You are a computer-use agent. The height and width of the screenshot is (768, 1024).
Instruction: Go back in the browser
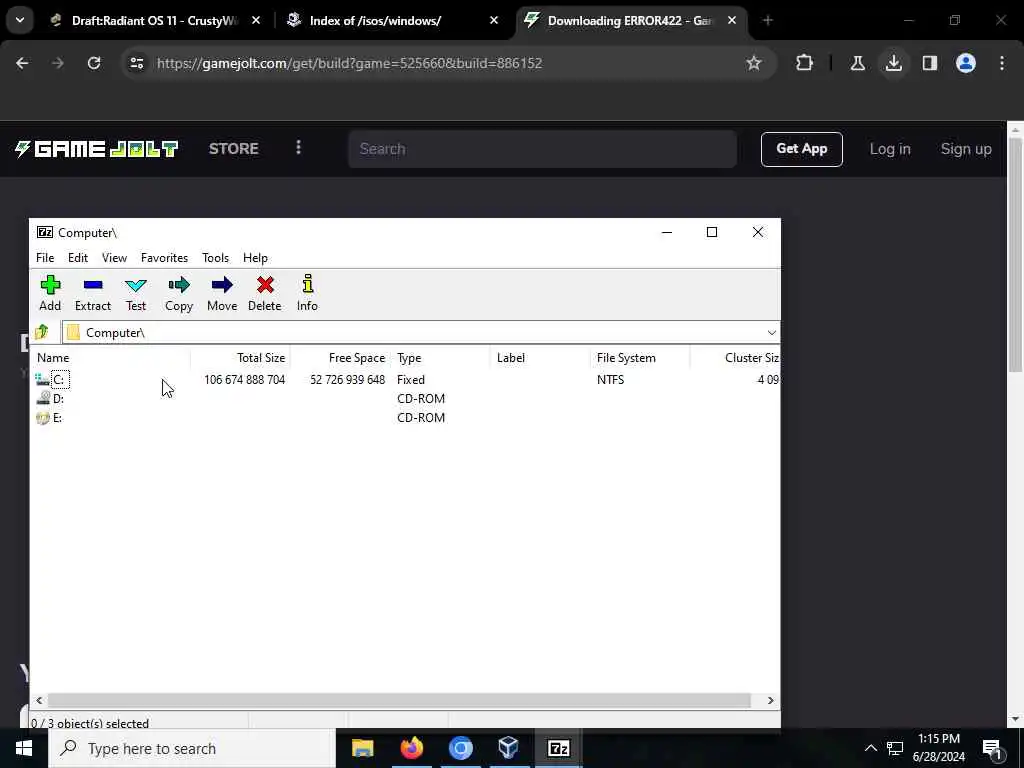pyautogui.click(x=22, y=63)
